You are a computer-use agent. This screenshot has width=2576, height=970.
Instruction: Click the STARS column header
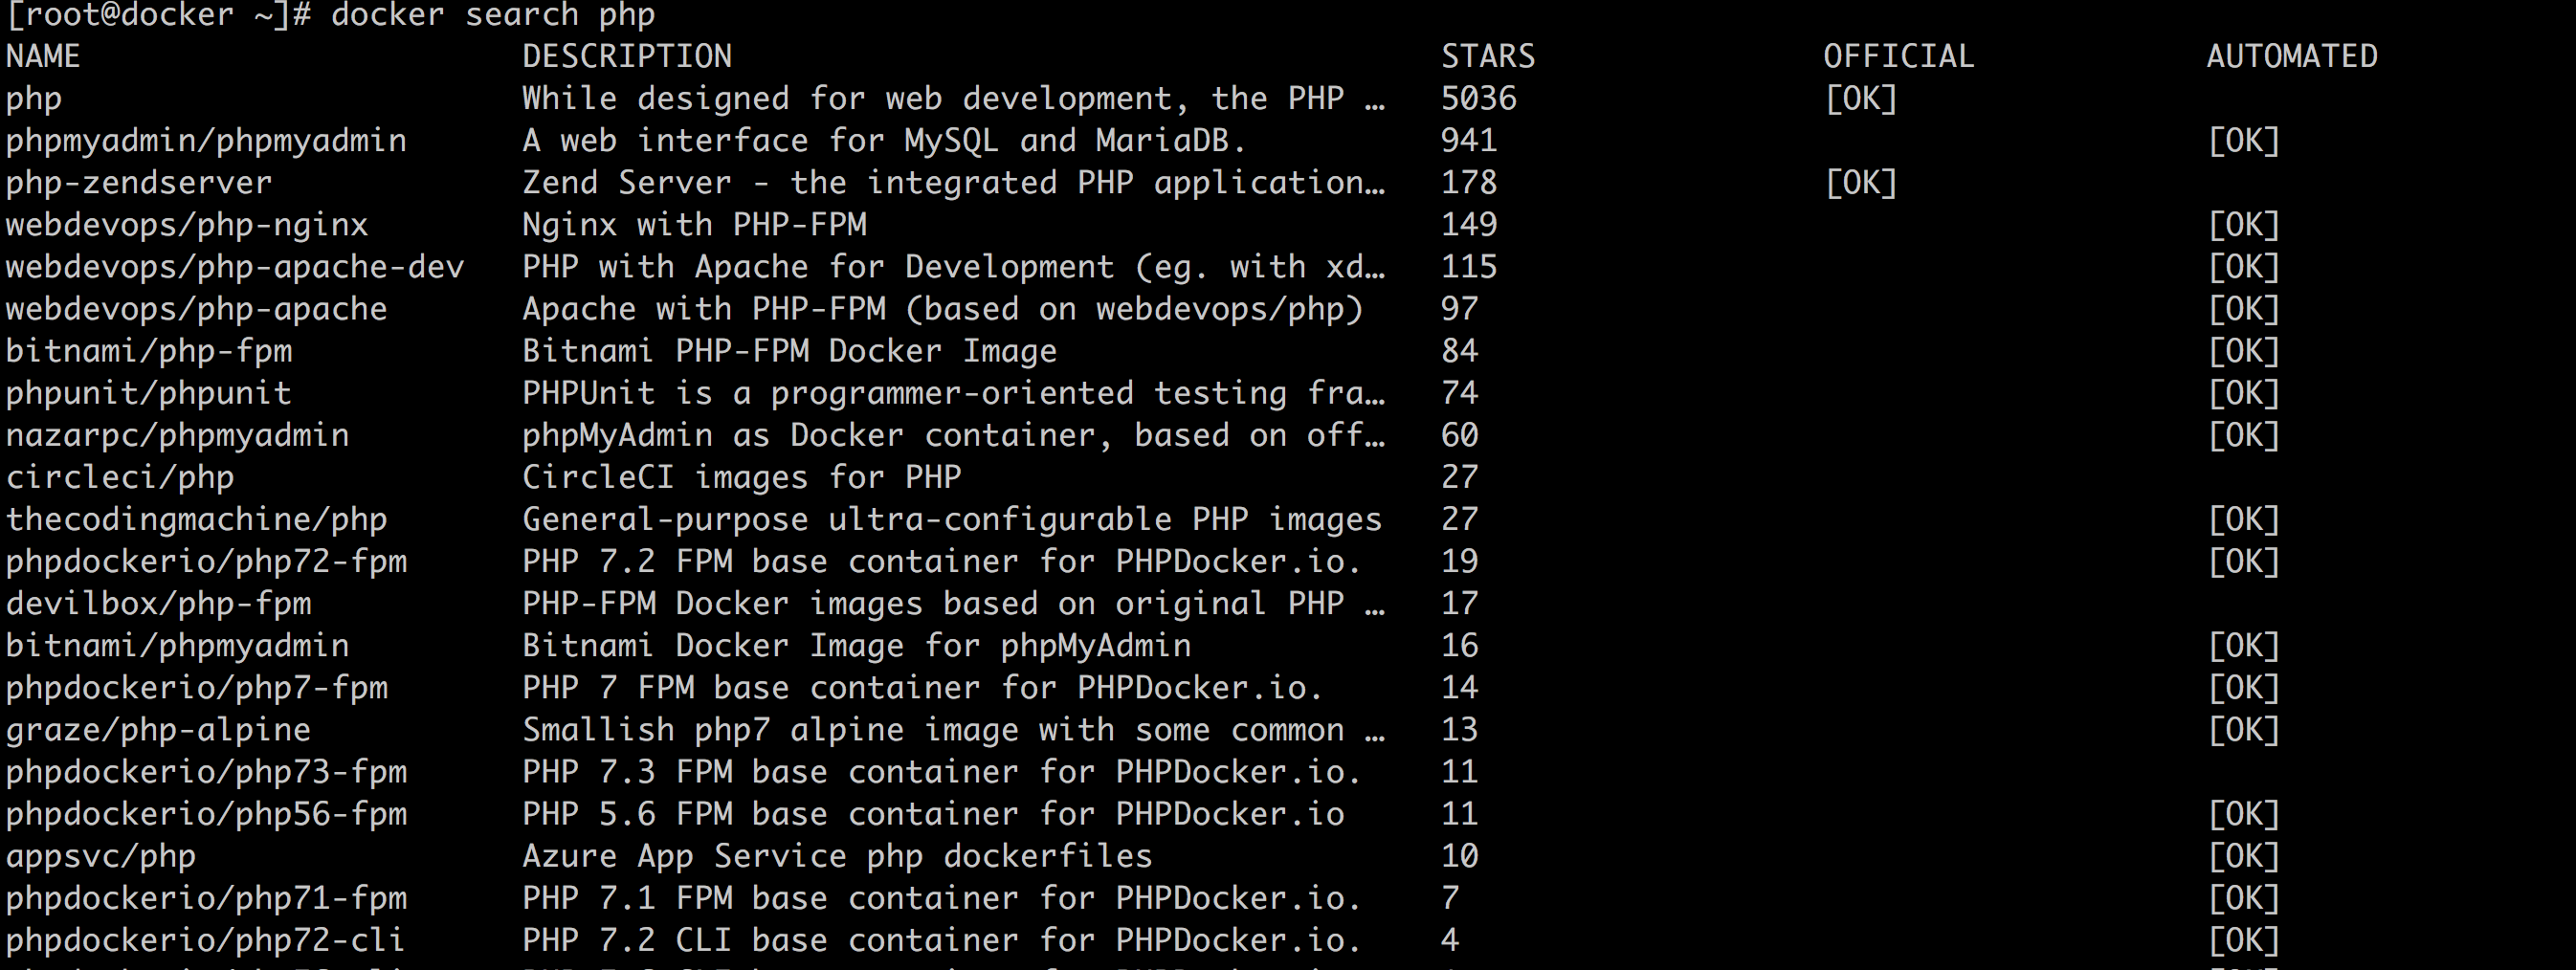point(1487,57)
